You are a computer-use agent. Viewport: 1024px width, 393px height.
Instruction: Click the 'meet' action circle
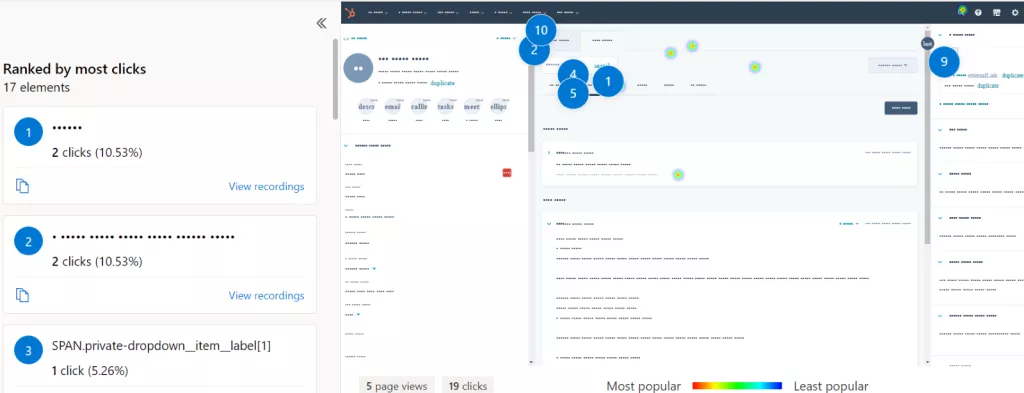pyautogui.click(x=472, y=106)
